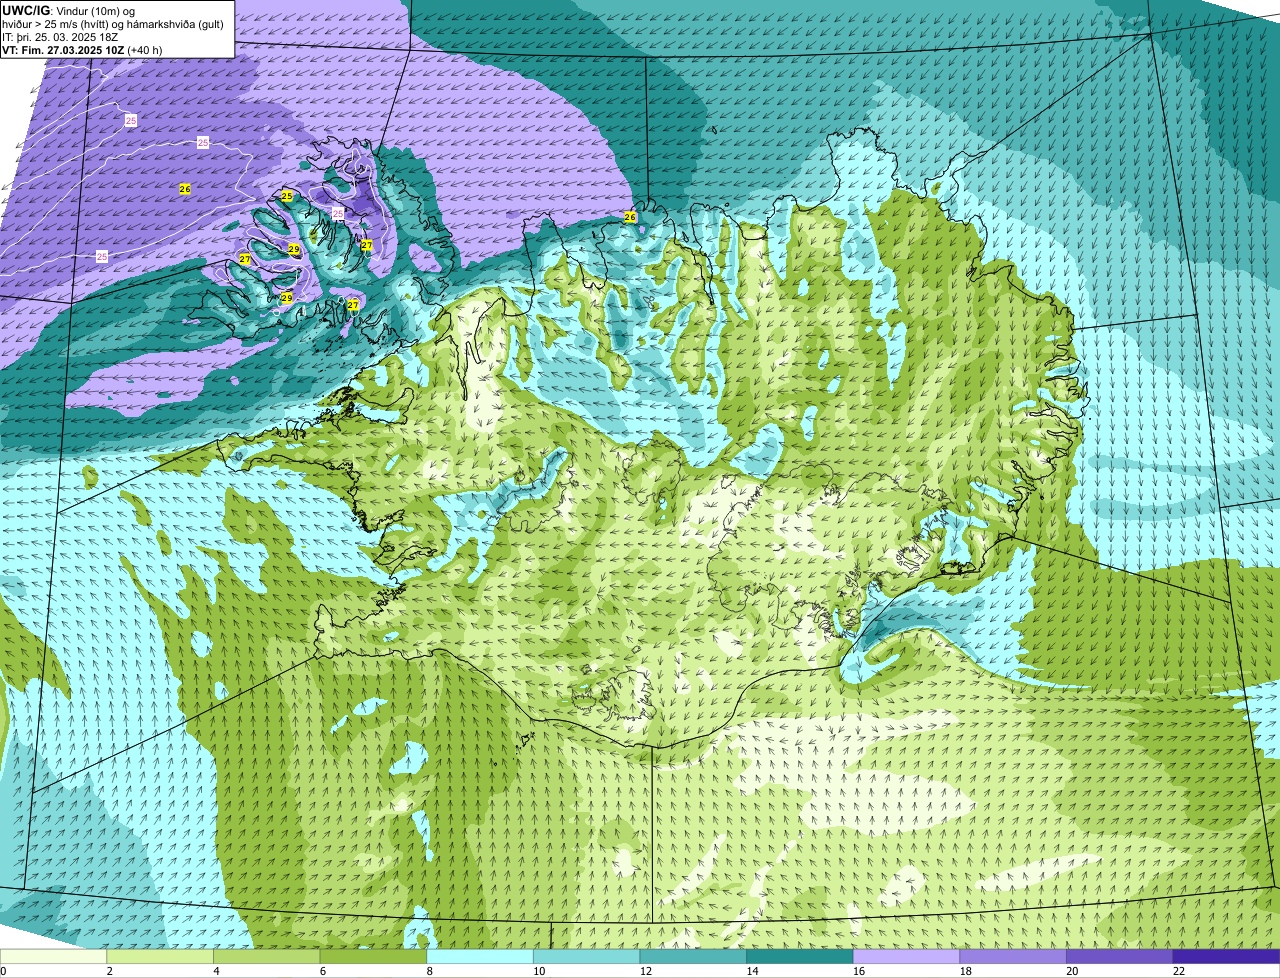Click the 12–14 m/s medium teal legend swatch

pyautogui.click(x=693, y=957)
